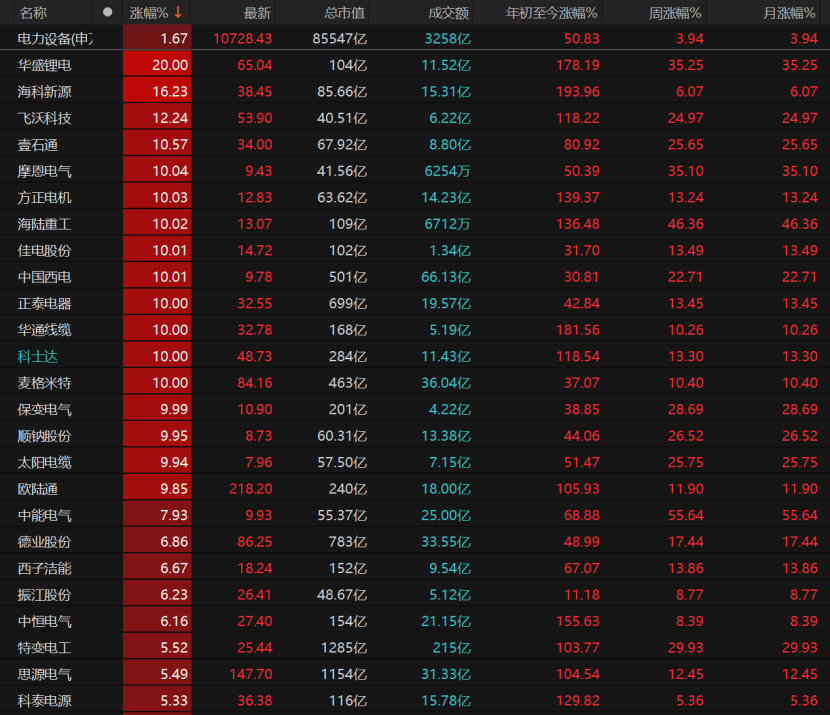Click the dot icon beside 名称 header
The width and height of the screenshot is (830, 715).
108,12
